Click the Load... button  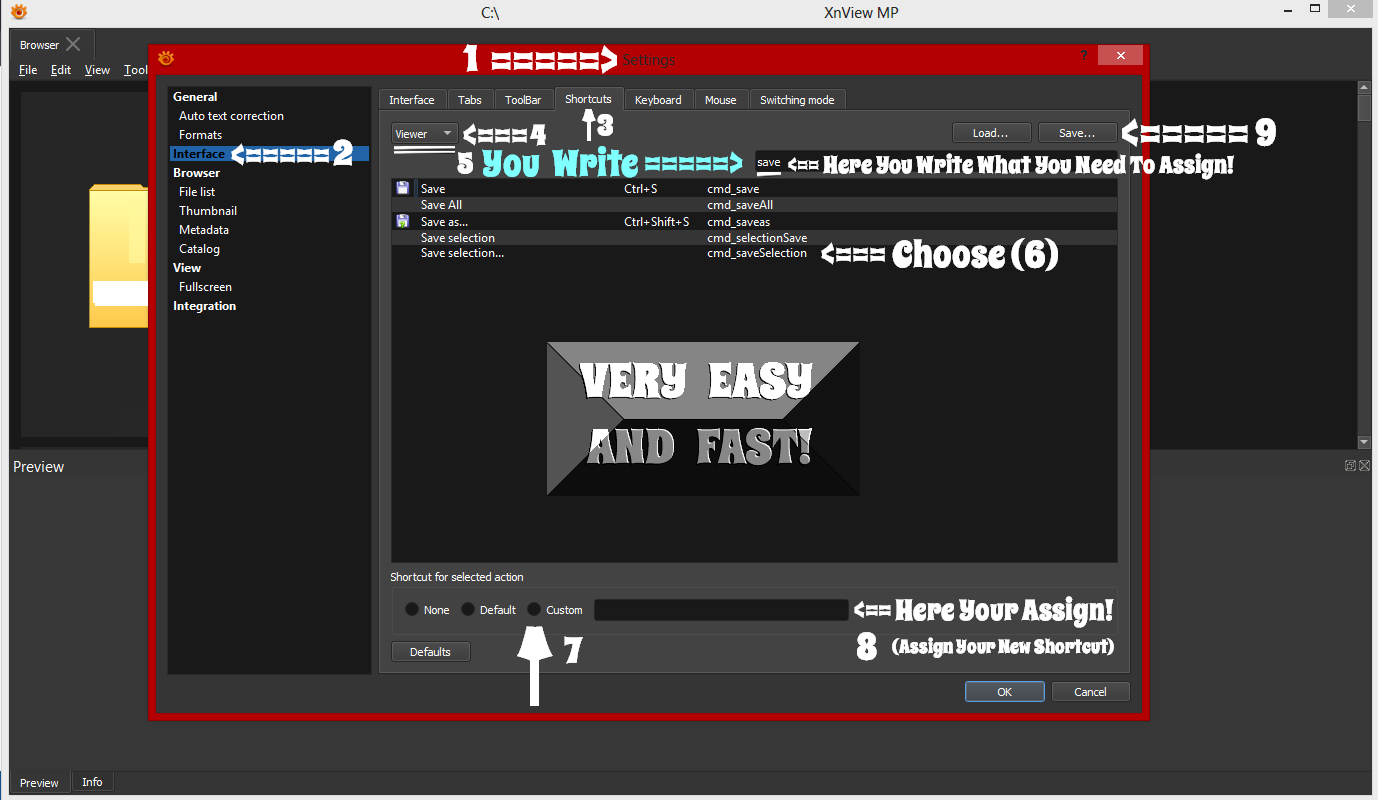pos(990,133)
